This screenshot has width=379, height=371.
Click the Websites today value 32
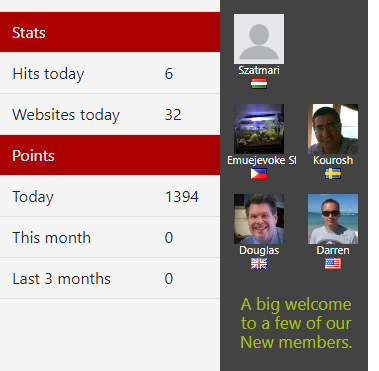pos(173,115)
